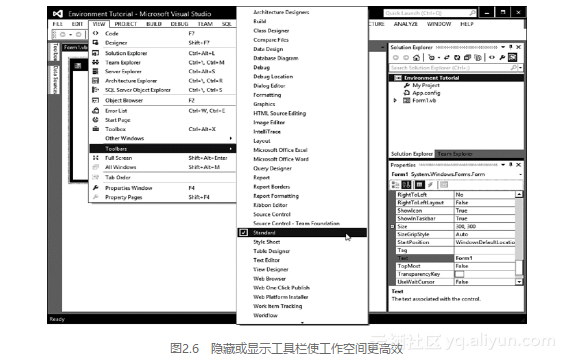This screenshot has width=566, height=361.
Task: Click Properties grid icon in Properties toolbar
Action: click(419, 185)
